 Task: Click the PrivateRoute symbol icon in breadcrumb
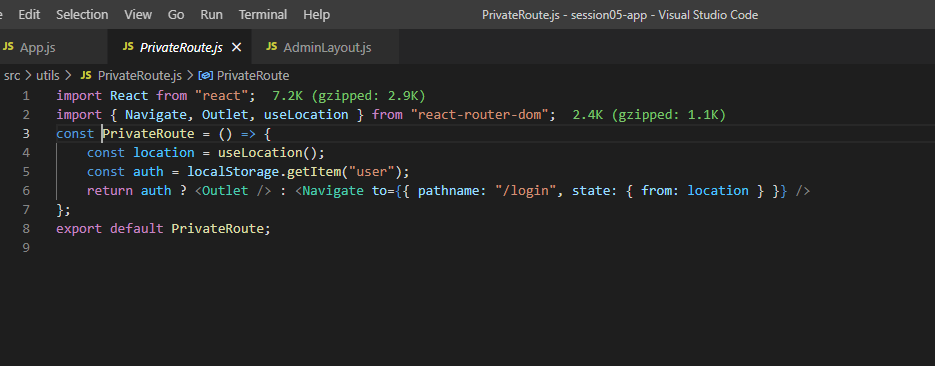206,76
